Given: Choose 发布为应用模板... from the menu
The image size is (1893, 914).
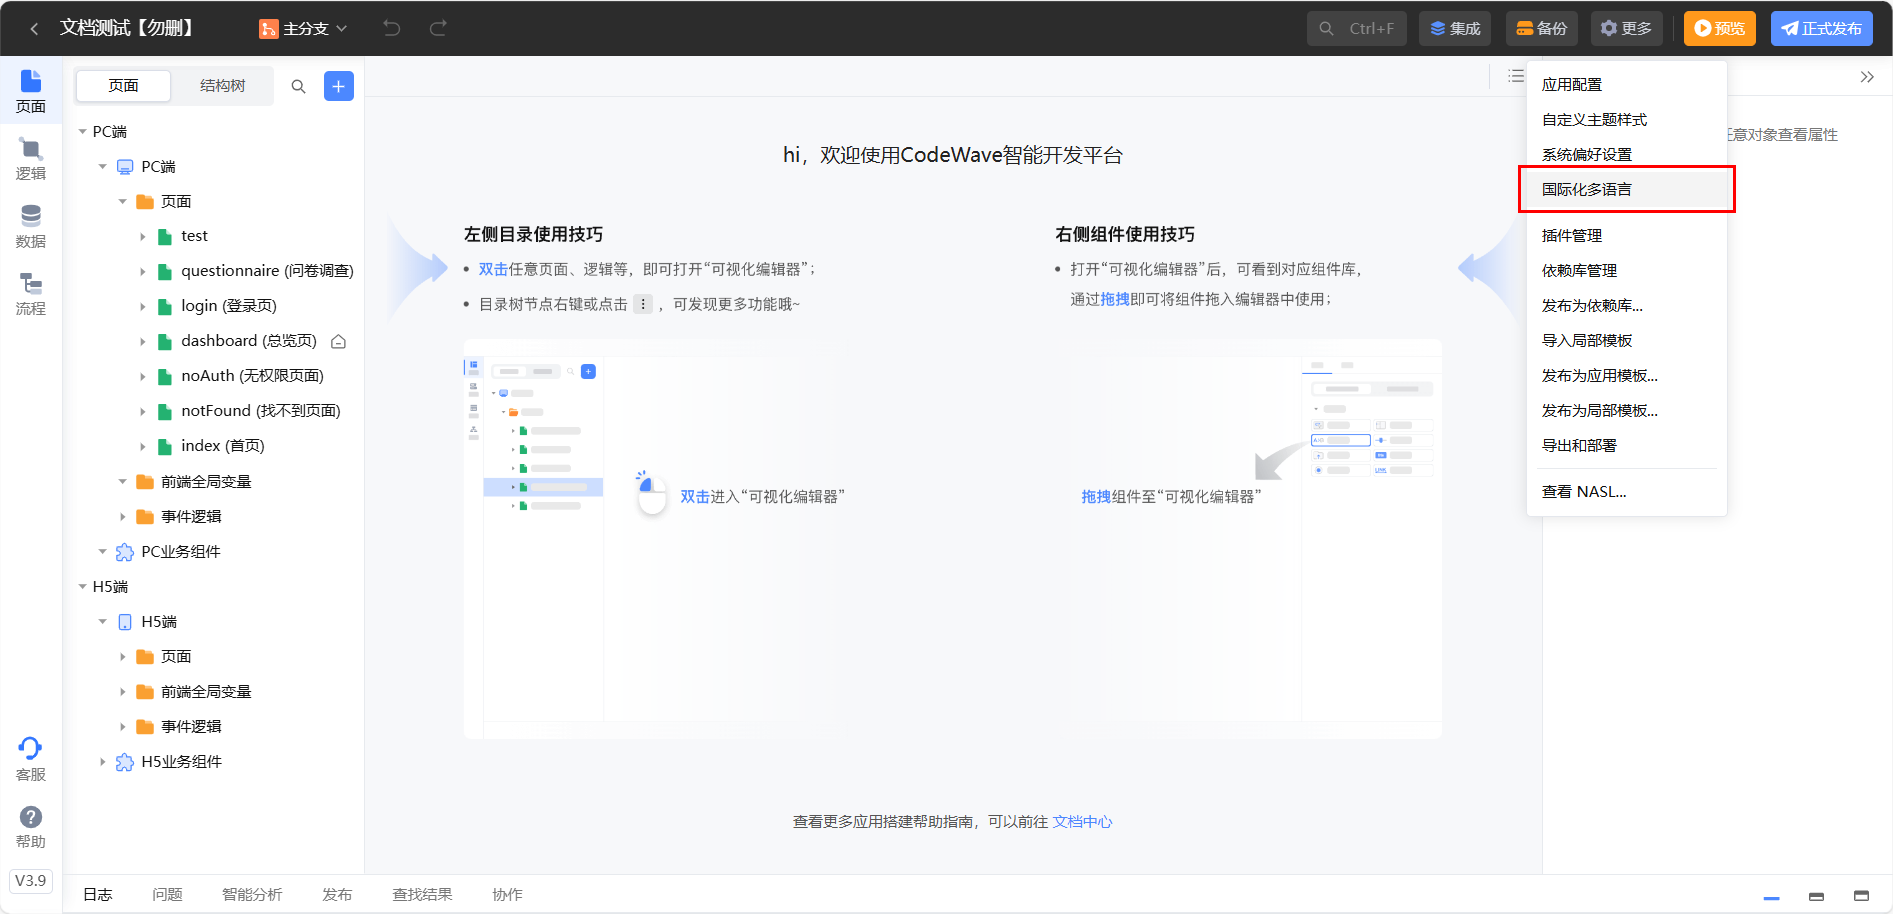Looking at the screenshot, I should tap(1627, 376).
